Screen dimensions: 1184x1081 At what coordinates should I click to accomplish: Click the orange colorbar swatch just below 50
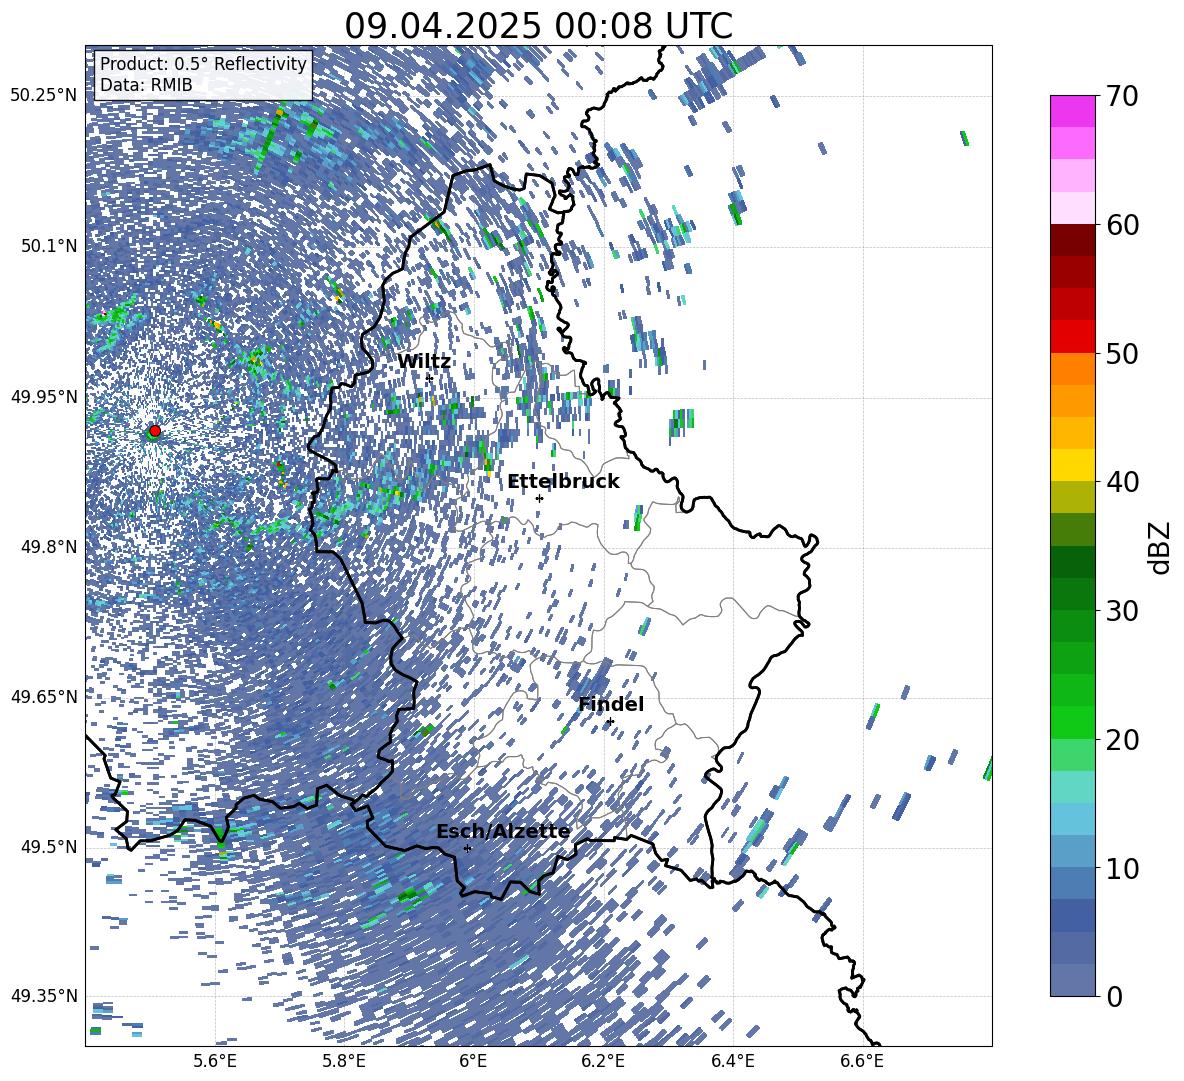(1072, 368)
